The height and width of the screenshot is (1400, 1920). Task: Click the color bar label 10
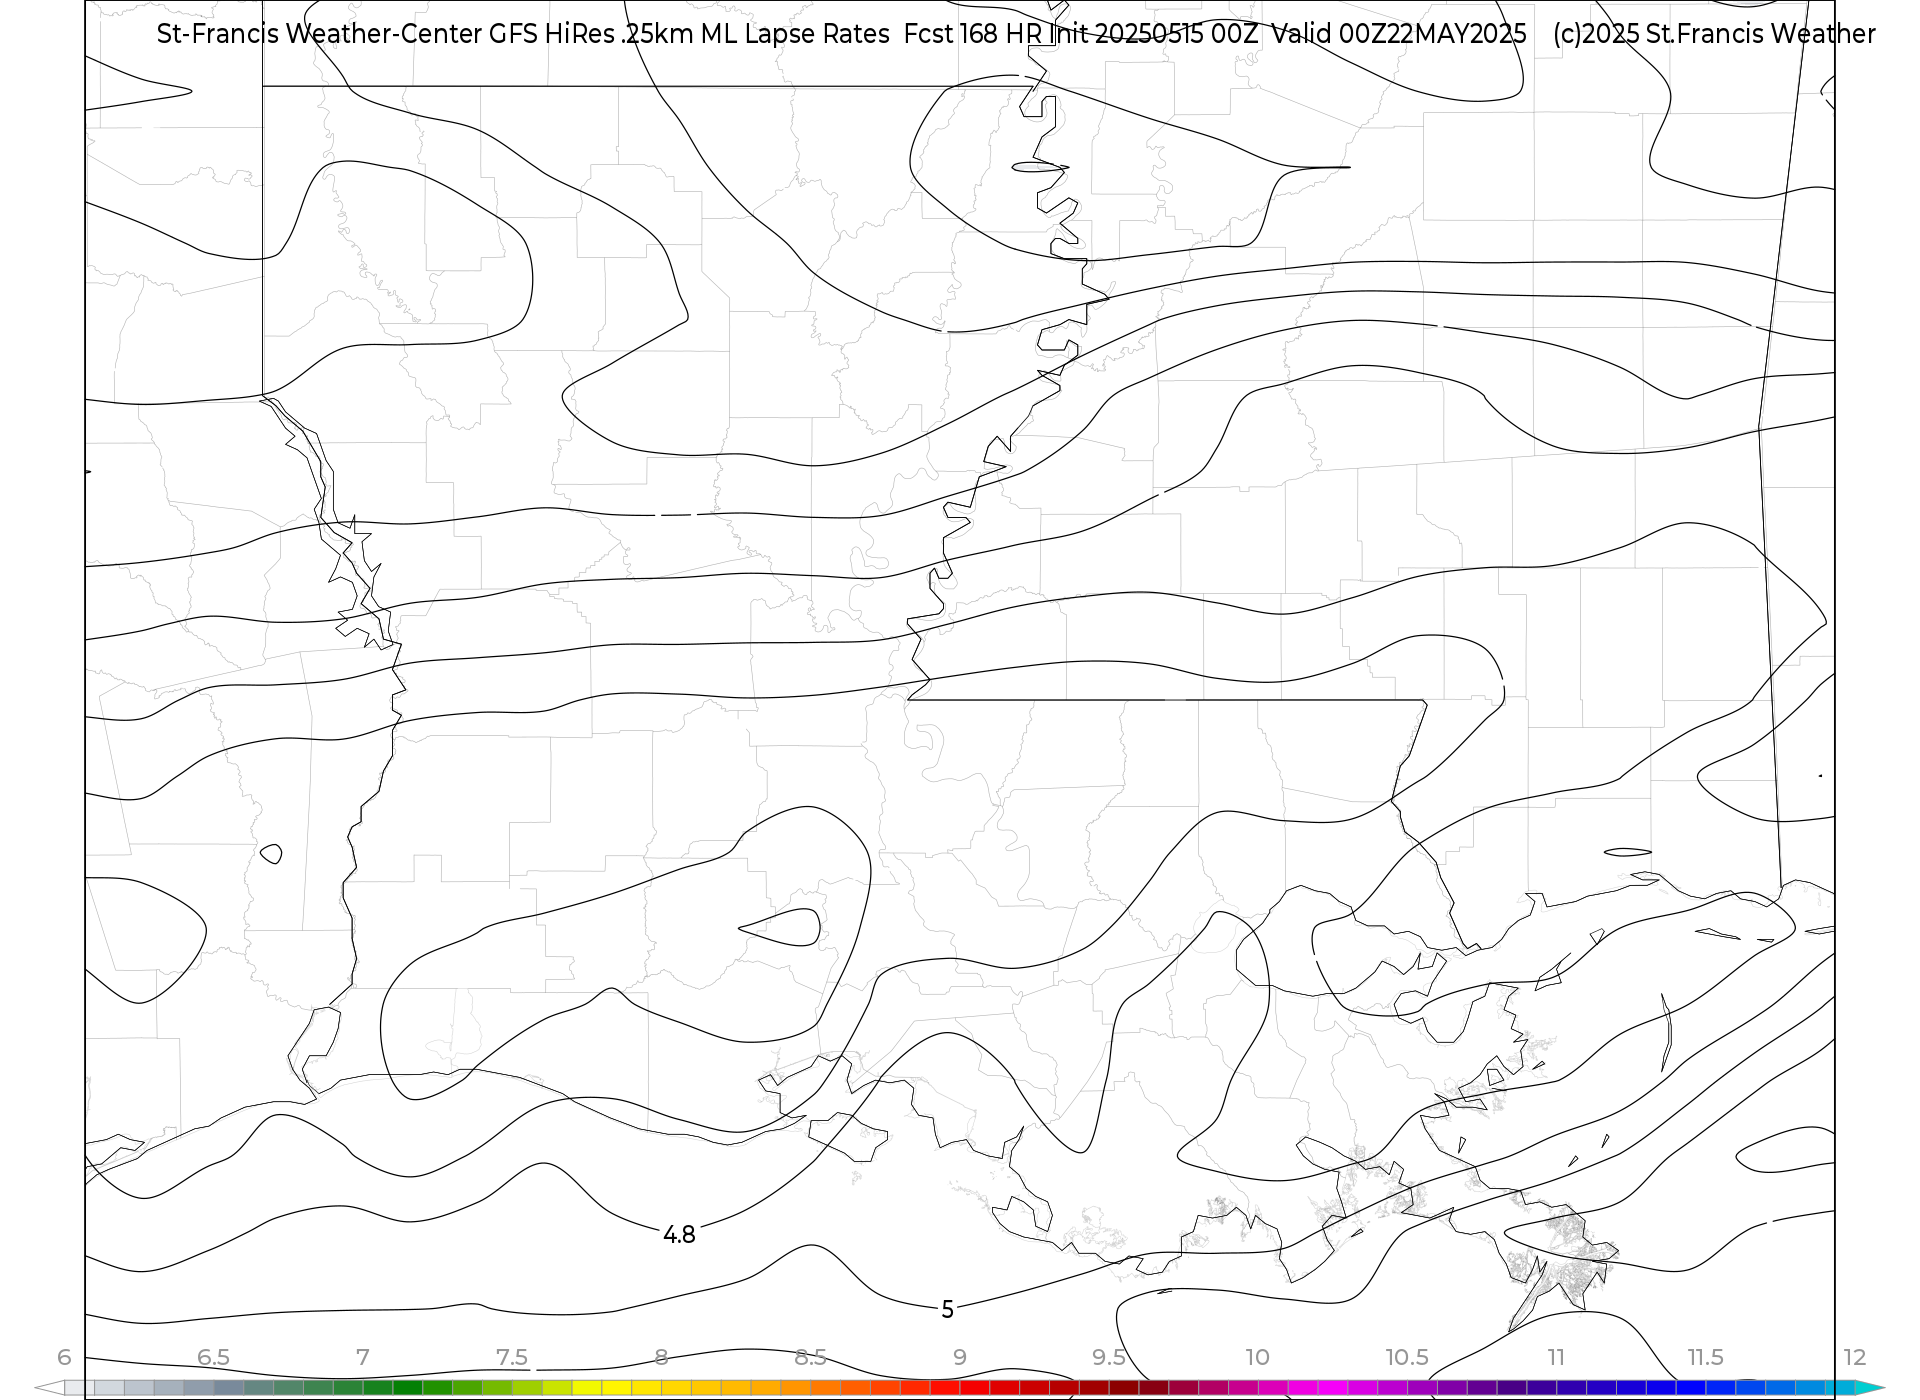coord(1257,1357)
